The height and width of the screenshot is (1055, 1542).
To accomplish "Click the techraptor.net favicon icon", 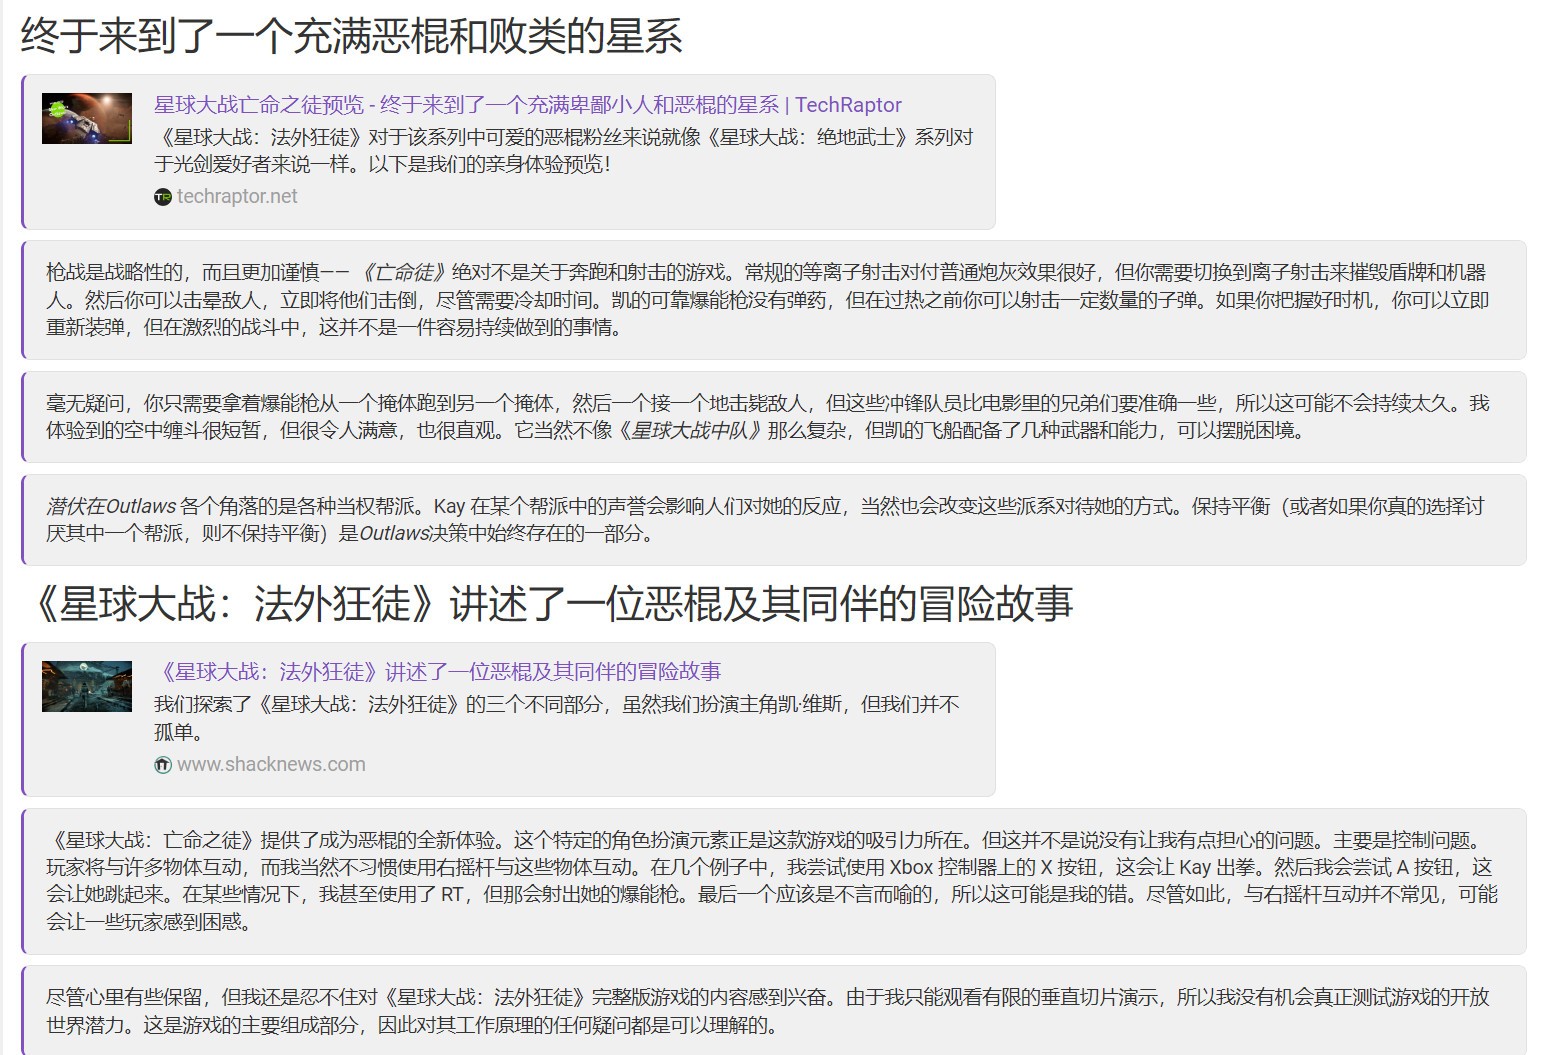I will 163,197.
